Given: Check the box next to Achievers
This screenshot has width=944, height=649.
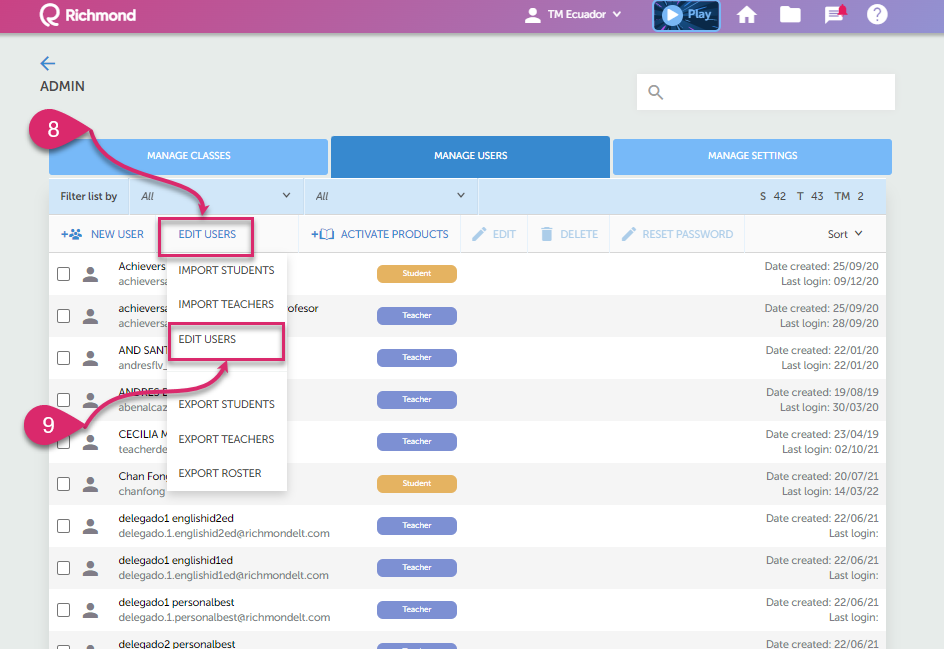Looking at the screenshot, I should tap(63, 273).
